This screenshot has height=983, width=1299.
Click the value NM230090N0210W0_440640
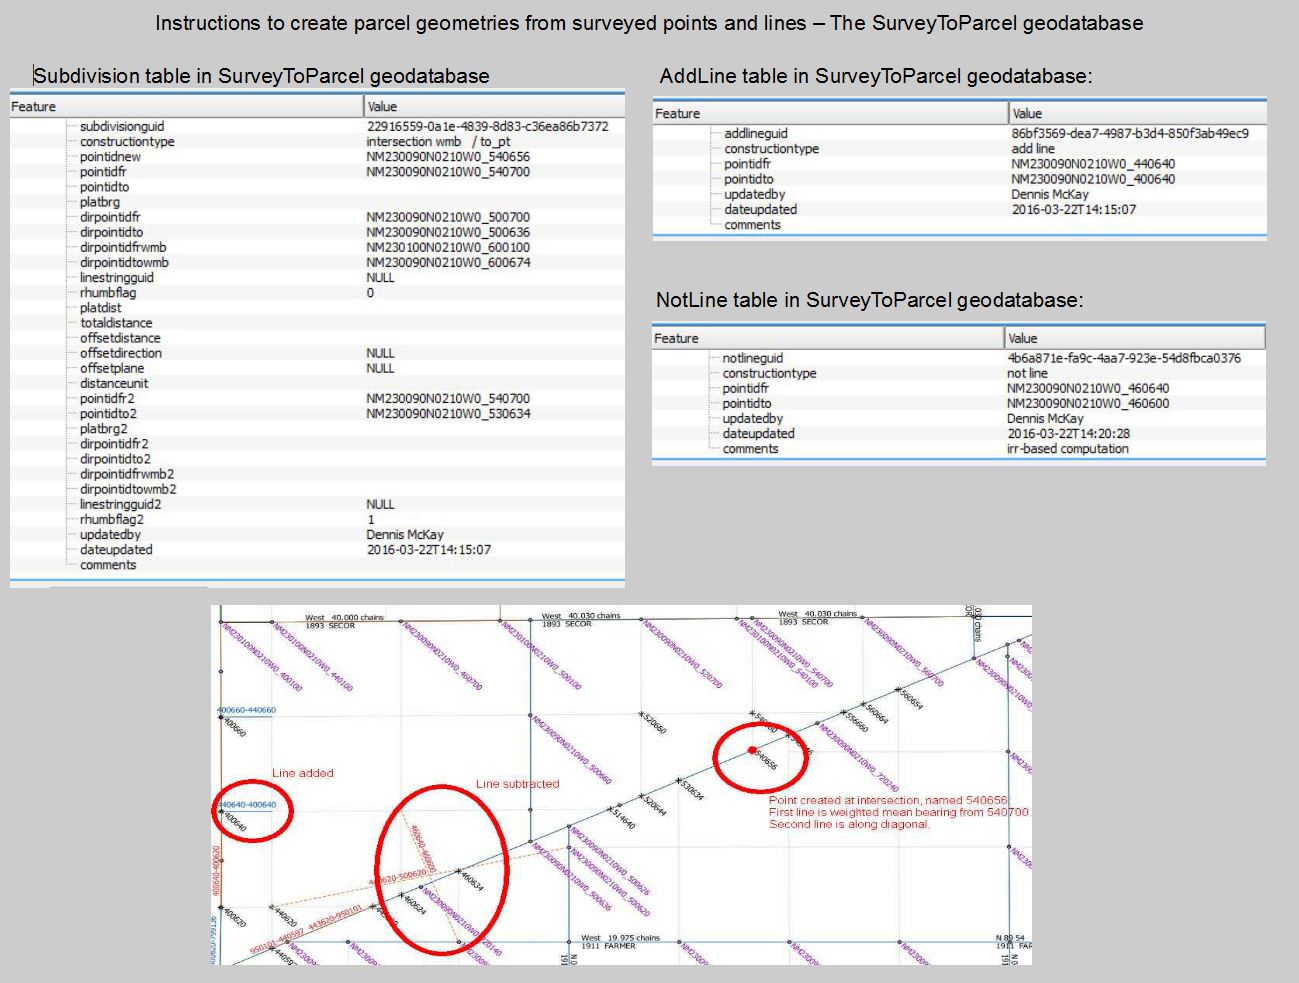(x=1093, y=164)
